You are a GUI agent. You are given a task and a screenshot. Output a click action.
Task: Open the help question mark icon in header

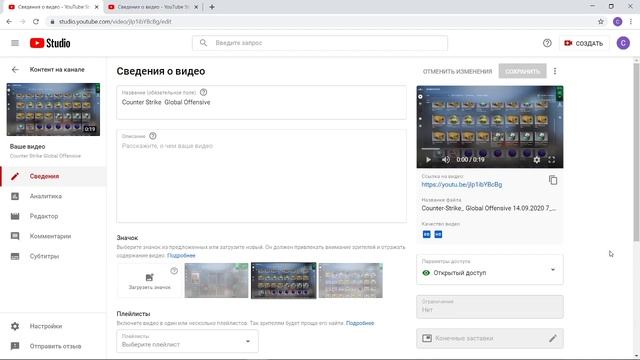(547, 43)
